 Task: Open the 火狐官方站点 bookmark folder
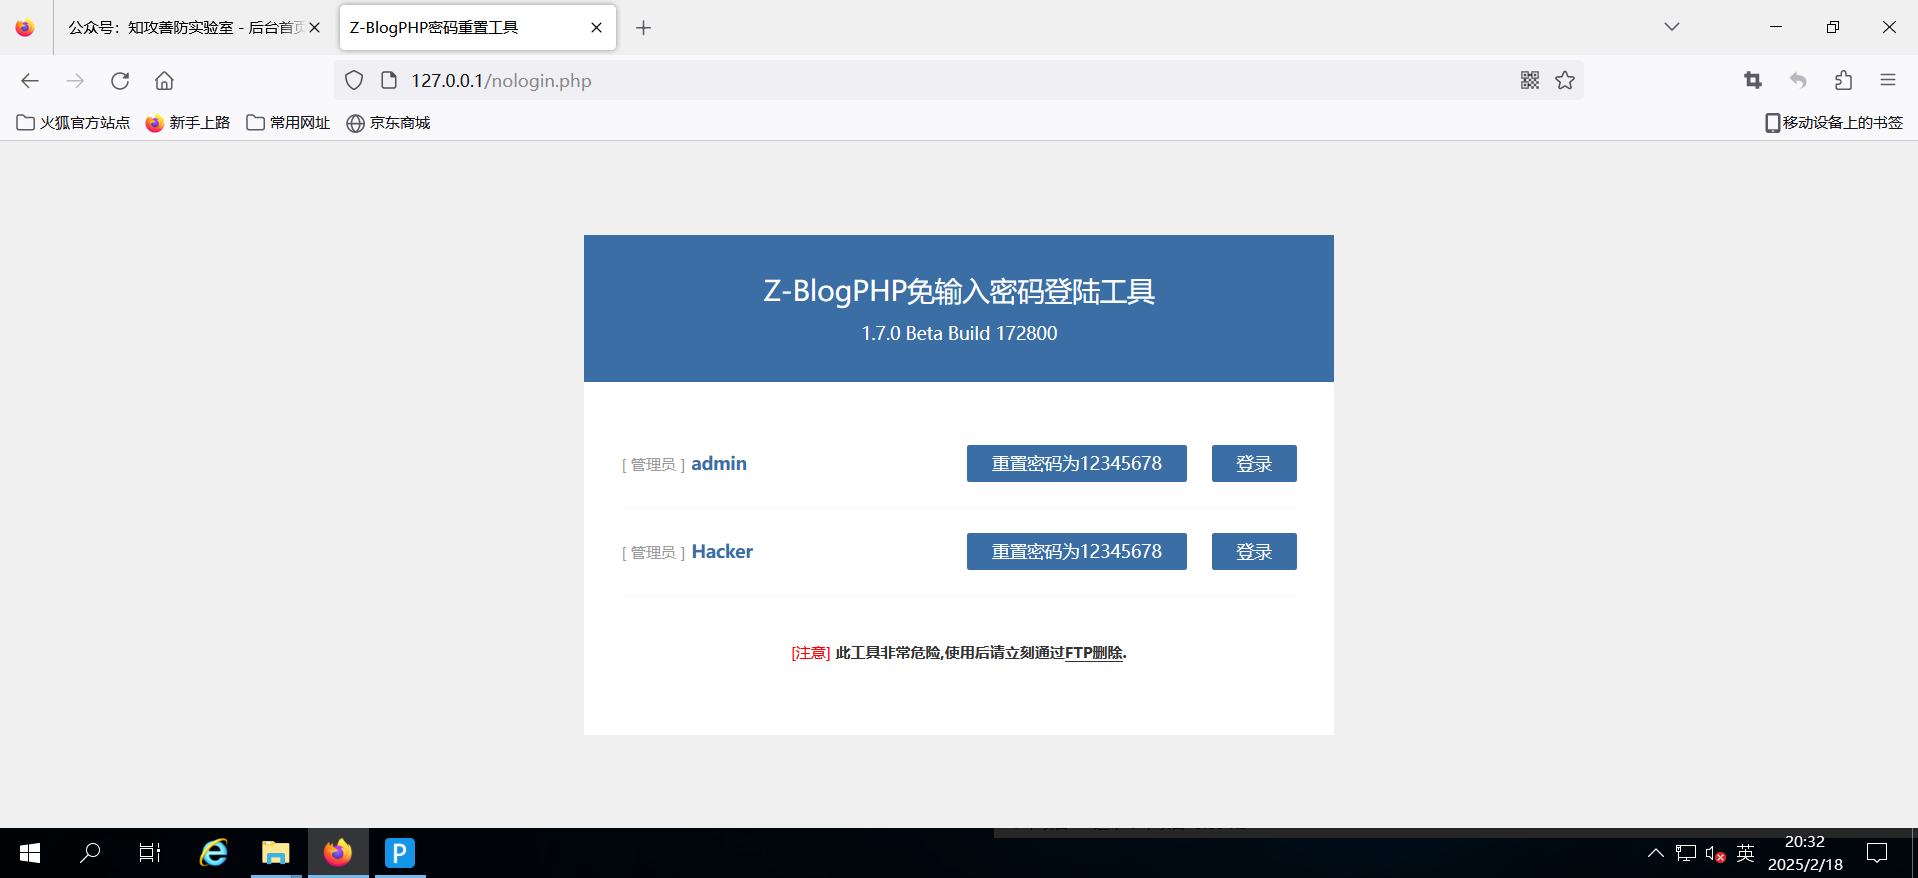point(73,123)
